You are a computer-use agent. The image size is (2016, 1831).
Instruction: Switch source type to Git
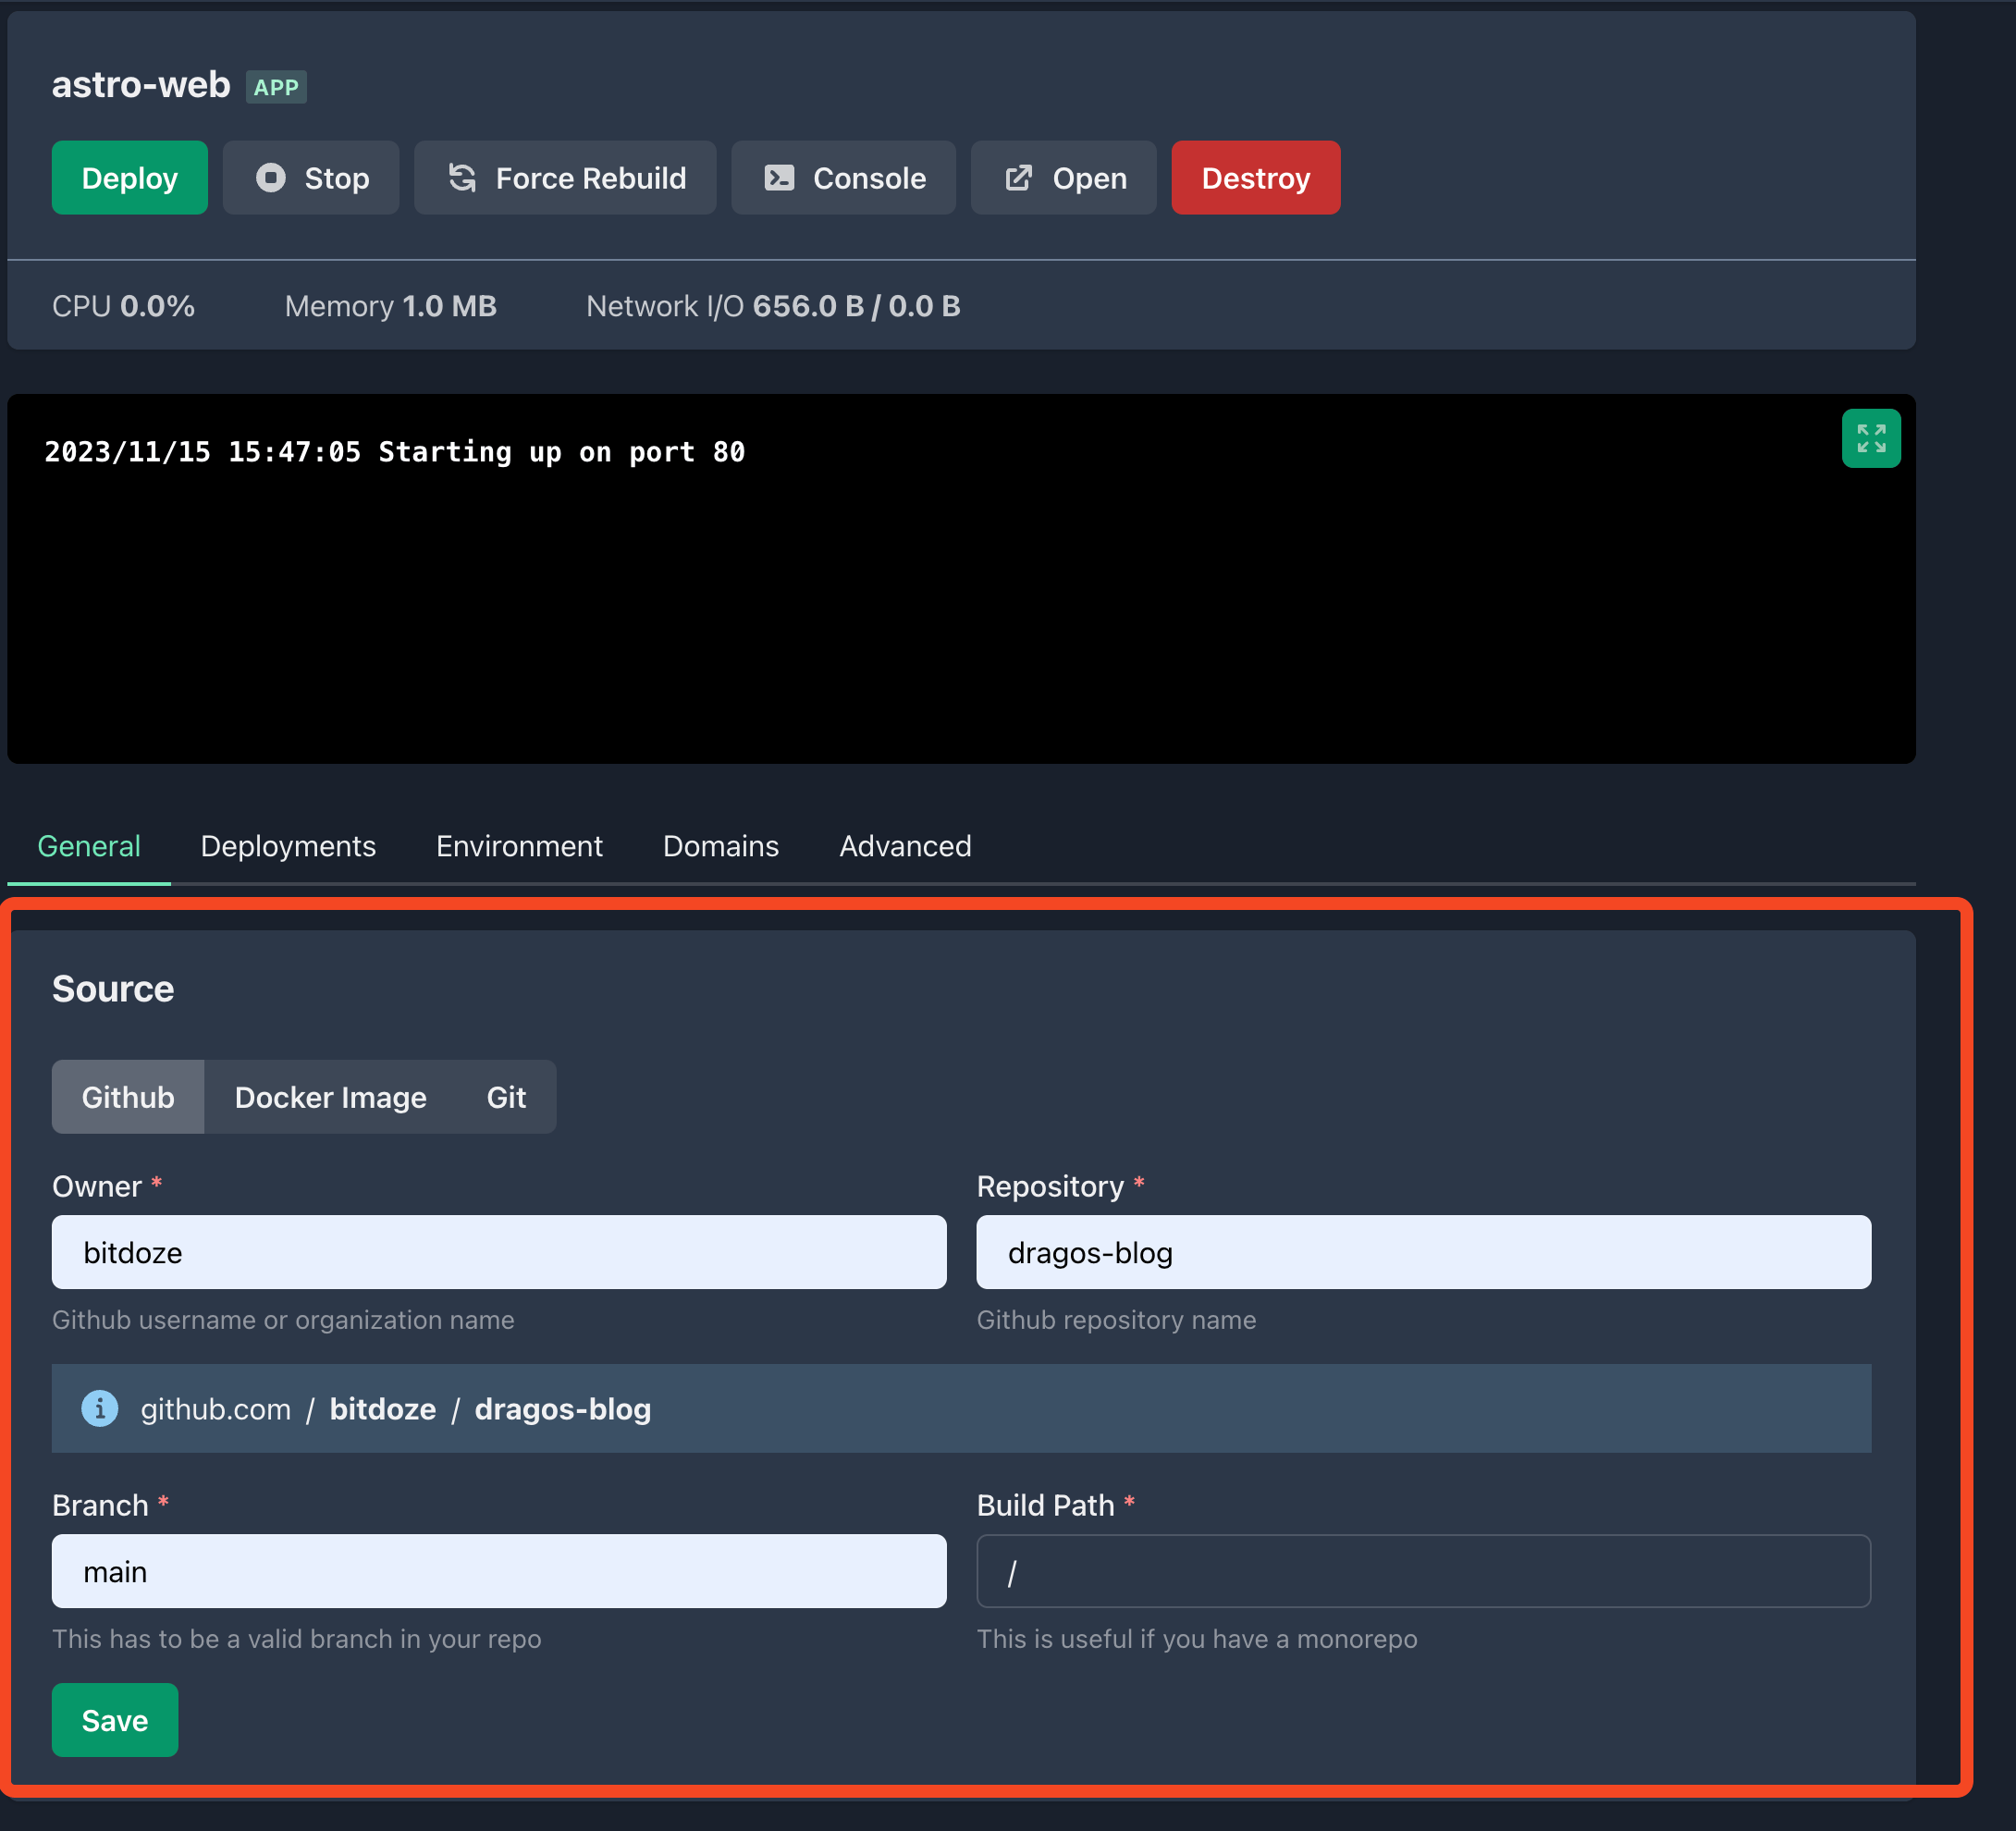(506, 1096)
